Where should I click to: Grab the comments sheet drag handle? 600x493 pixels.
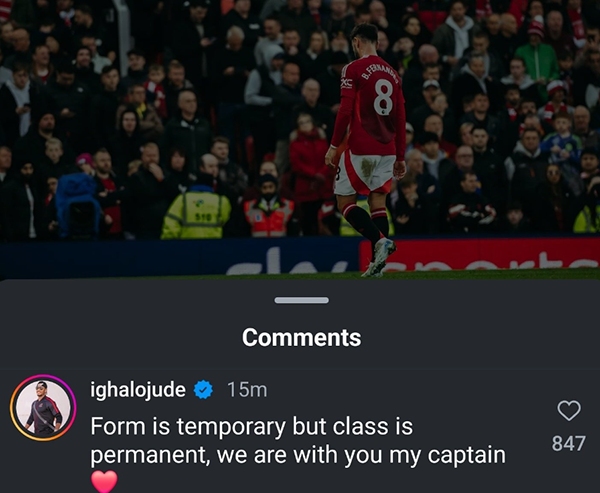(302, 300)
